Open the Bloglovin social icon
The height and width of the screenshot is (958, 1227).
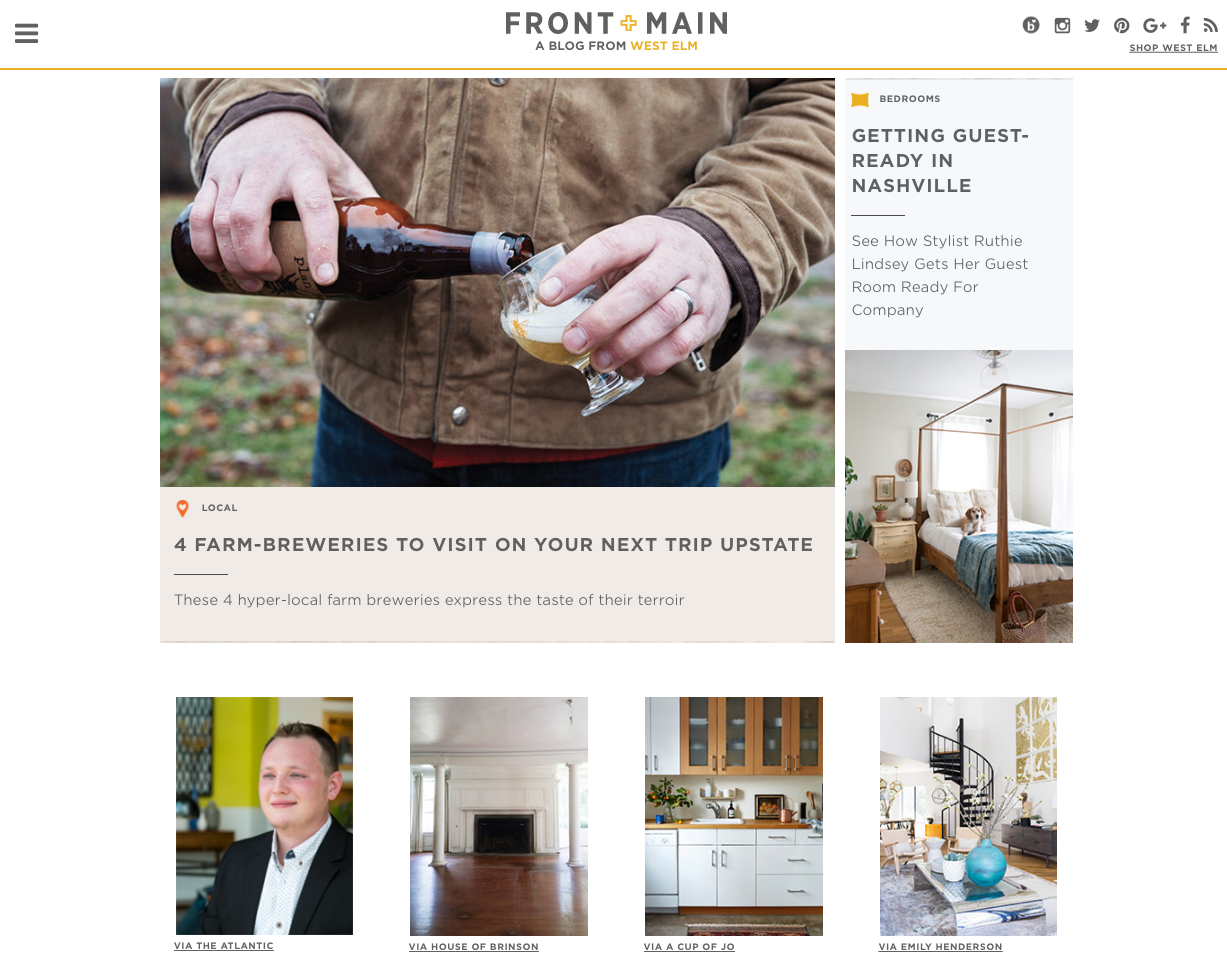[1031, 26]
